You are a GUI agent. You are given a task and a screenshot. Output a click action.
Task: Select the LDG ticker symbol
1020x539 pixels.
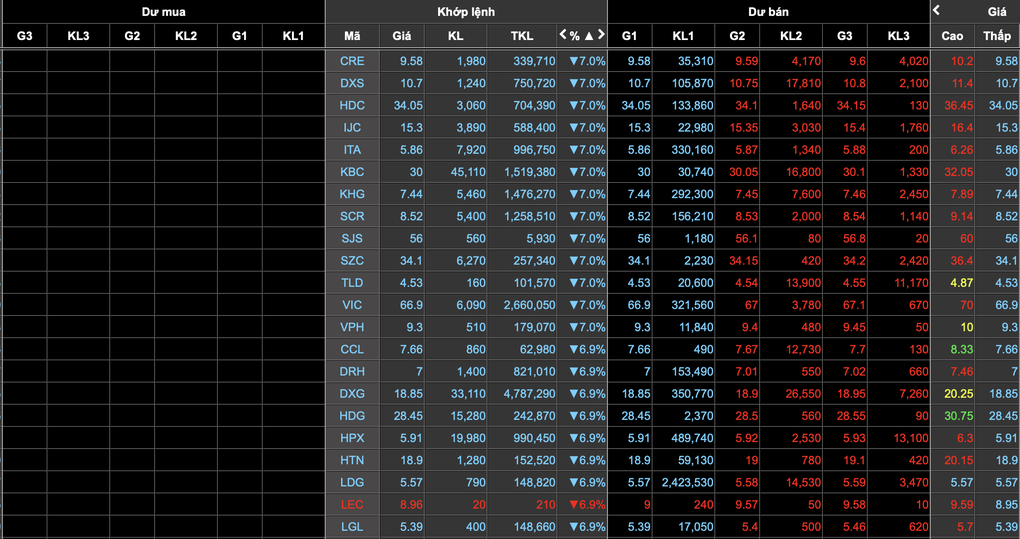tap(352, 482)
